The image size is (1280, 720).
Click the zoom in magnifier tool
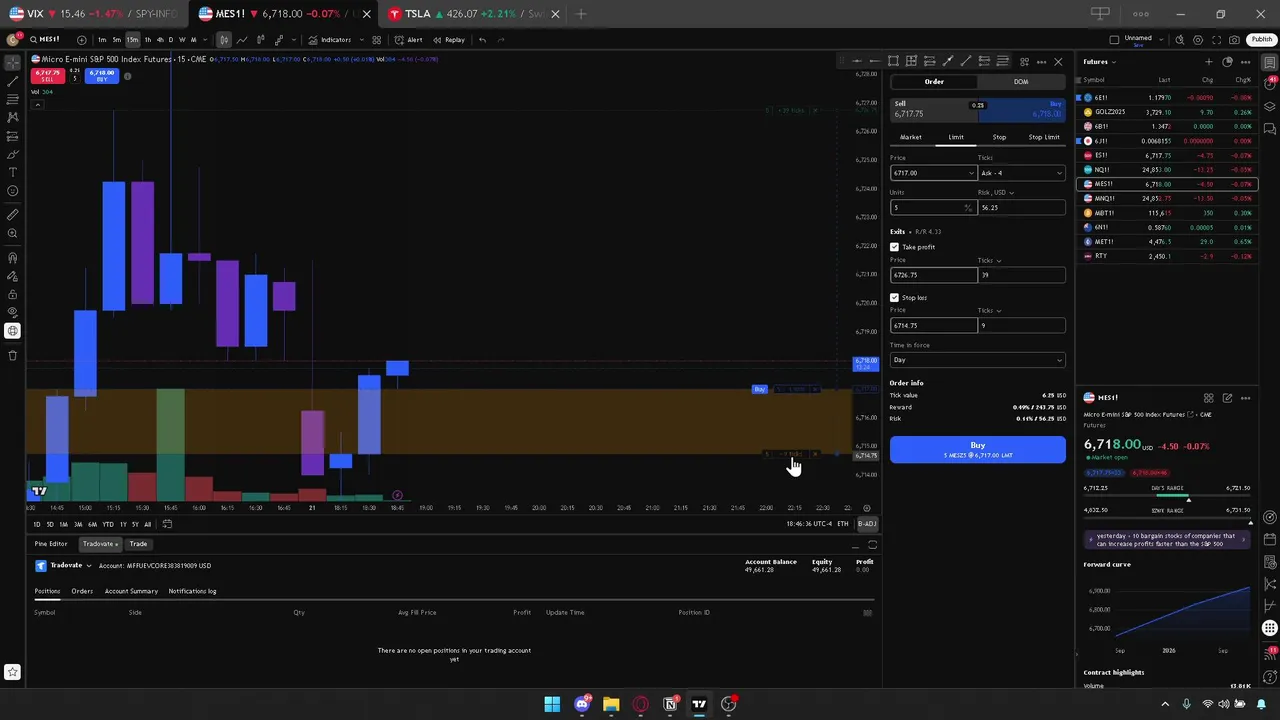click(x=13, y=234)
